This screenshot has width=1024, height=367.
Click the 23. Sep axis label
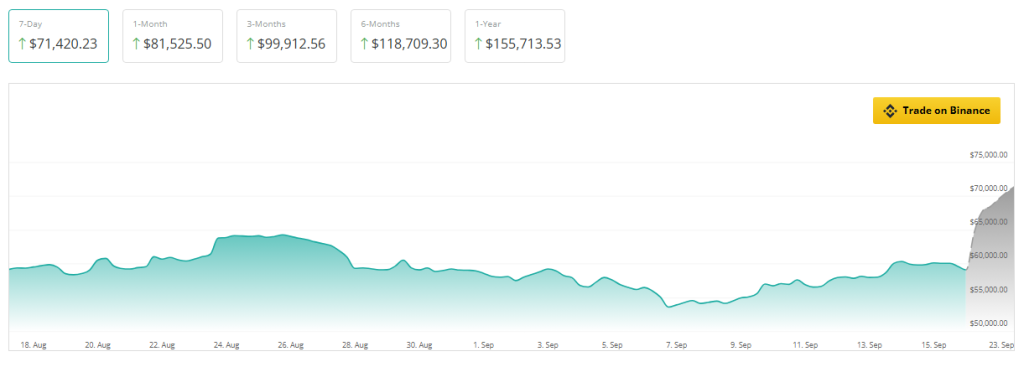click(1001, 344)
